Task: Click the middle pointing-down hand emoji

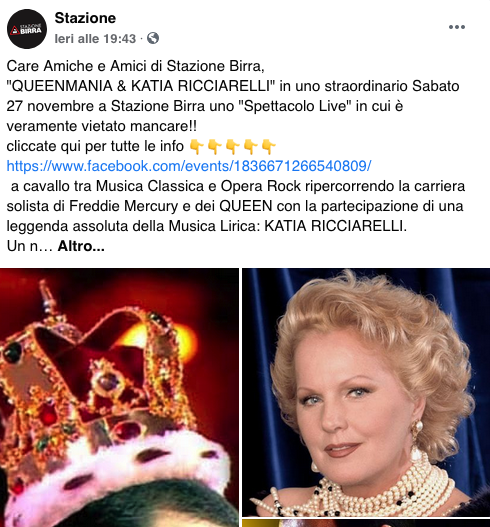Action: click(x=233, y=147)
